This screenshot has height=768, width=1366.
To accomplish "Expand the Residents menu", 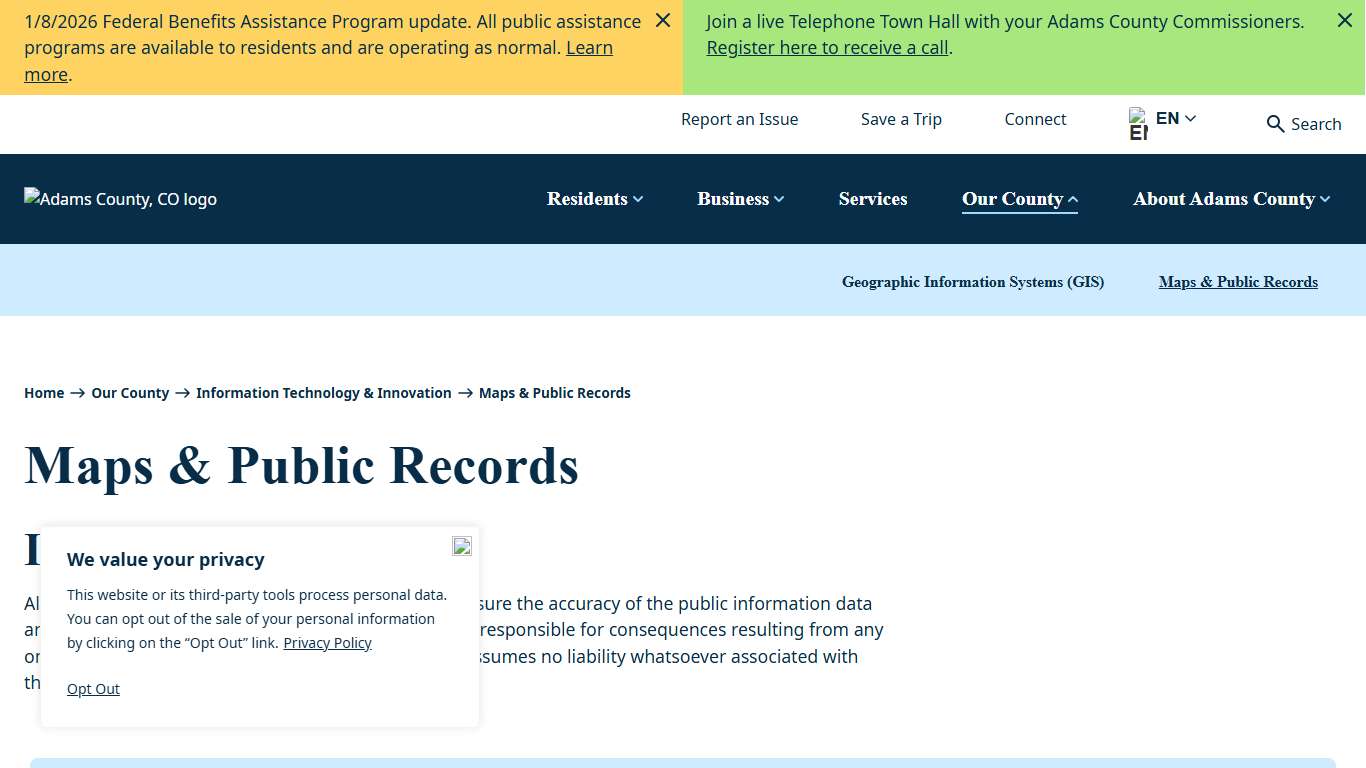I will click(588, 199).
